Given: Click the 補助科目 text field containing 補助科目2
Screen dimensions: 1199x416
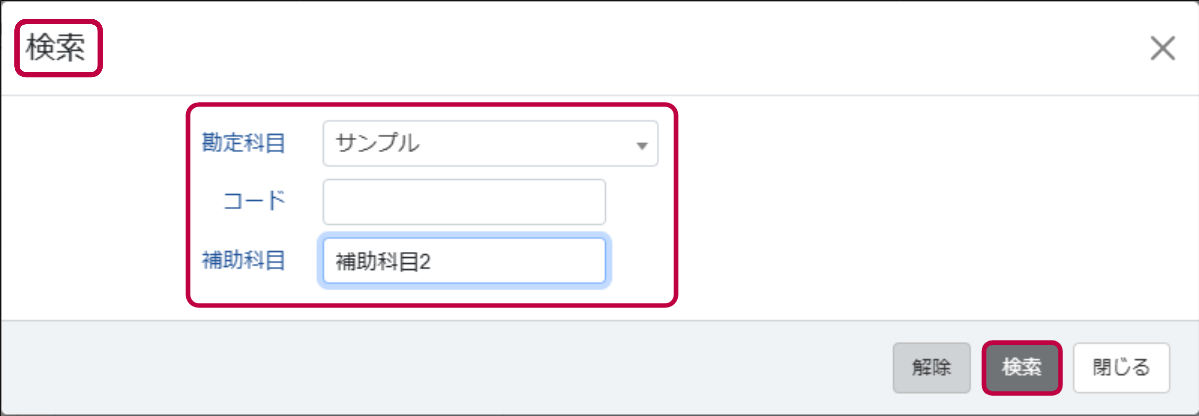Looking at the screenshot, I should [464, 261].
